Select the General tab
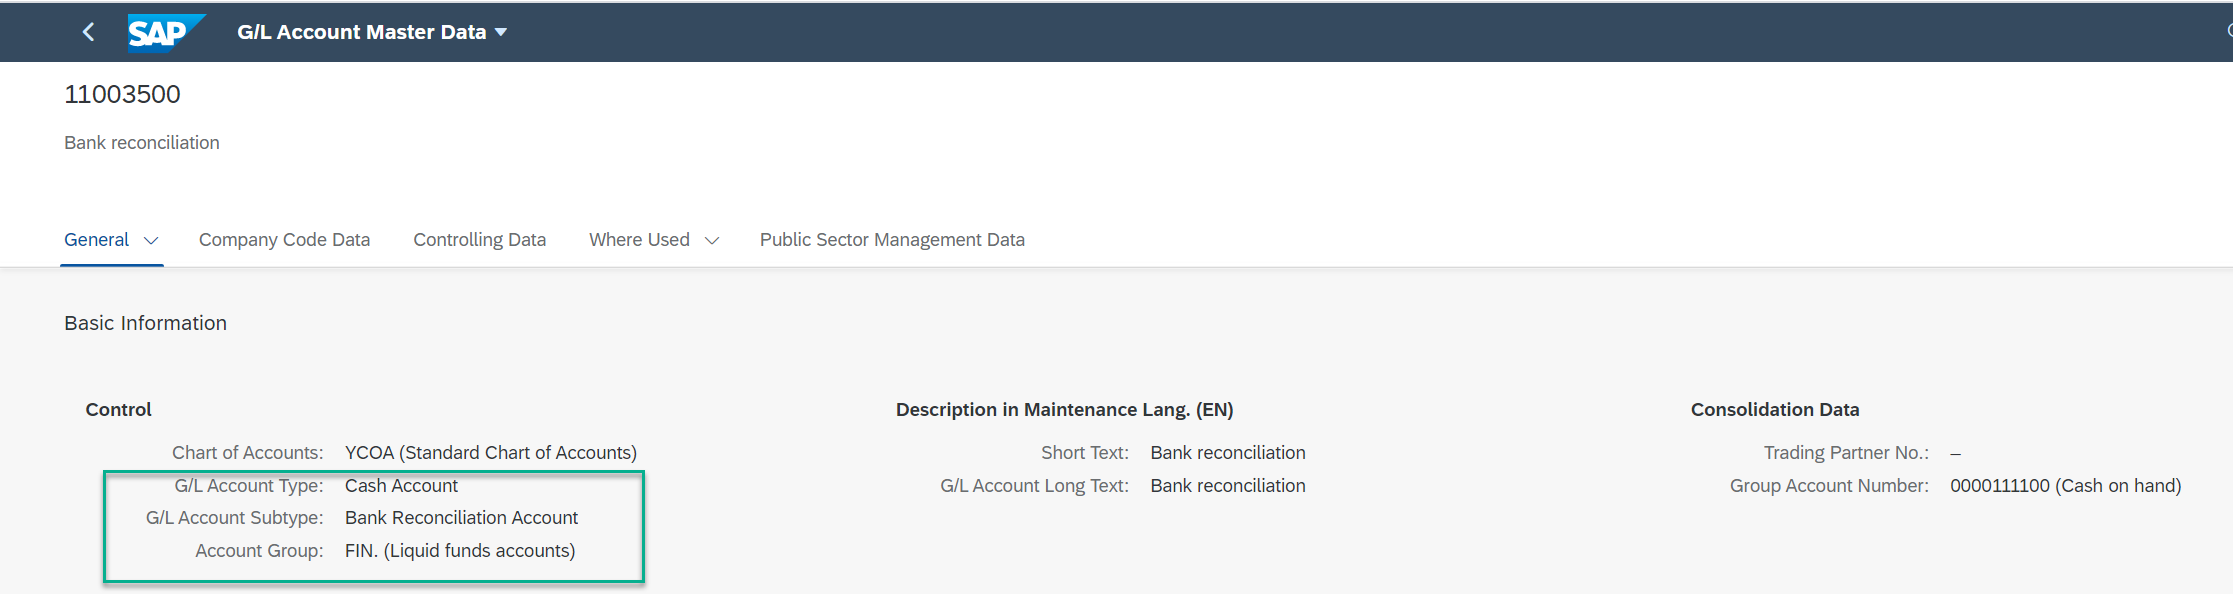This screenshot has width=2233, height=594. 96,240
